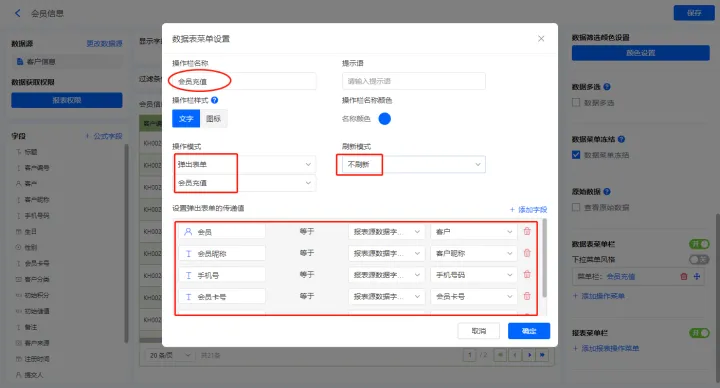Open 客户昵称 field dropdown
The image size is (720, 388).
click(x=473, y=253)
